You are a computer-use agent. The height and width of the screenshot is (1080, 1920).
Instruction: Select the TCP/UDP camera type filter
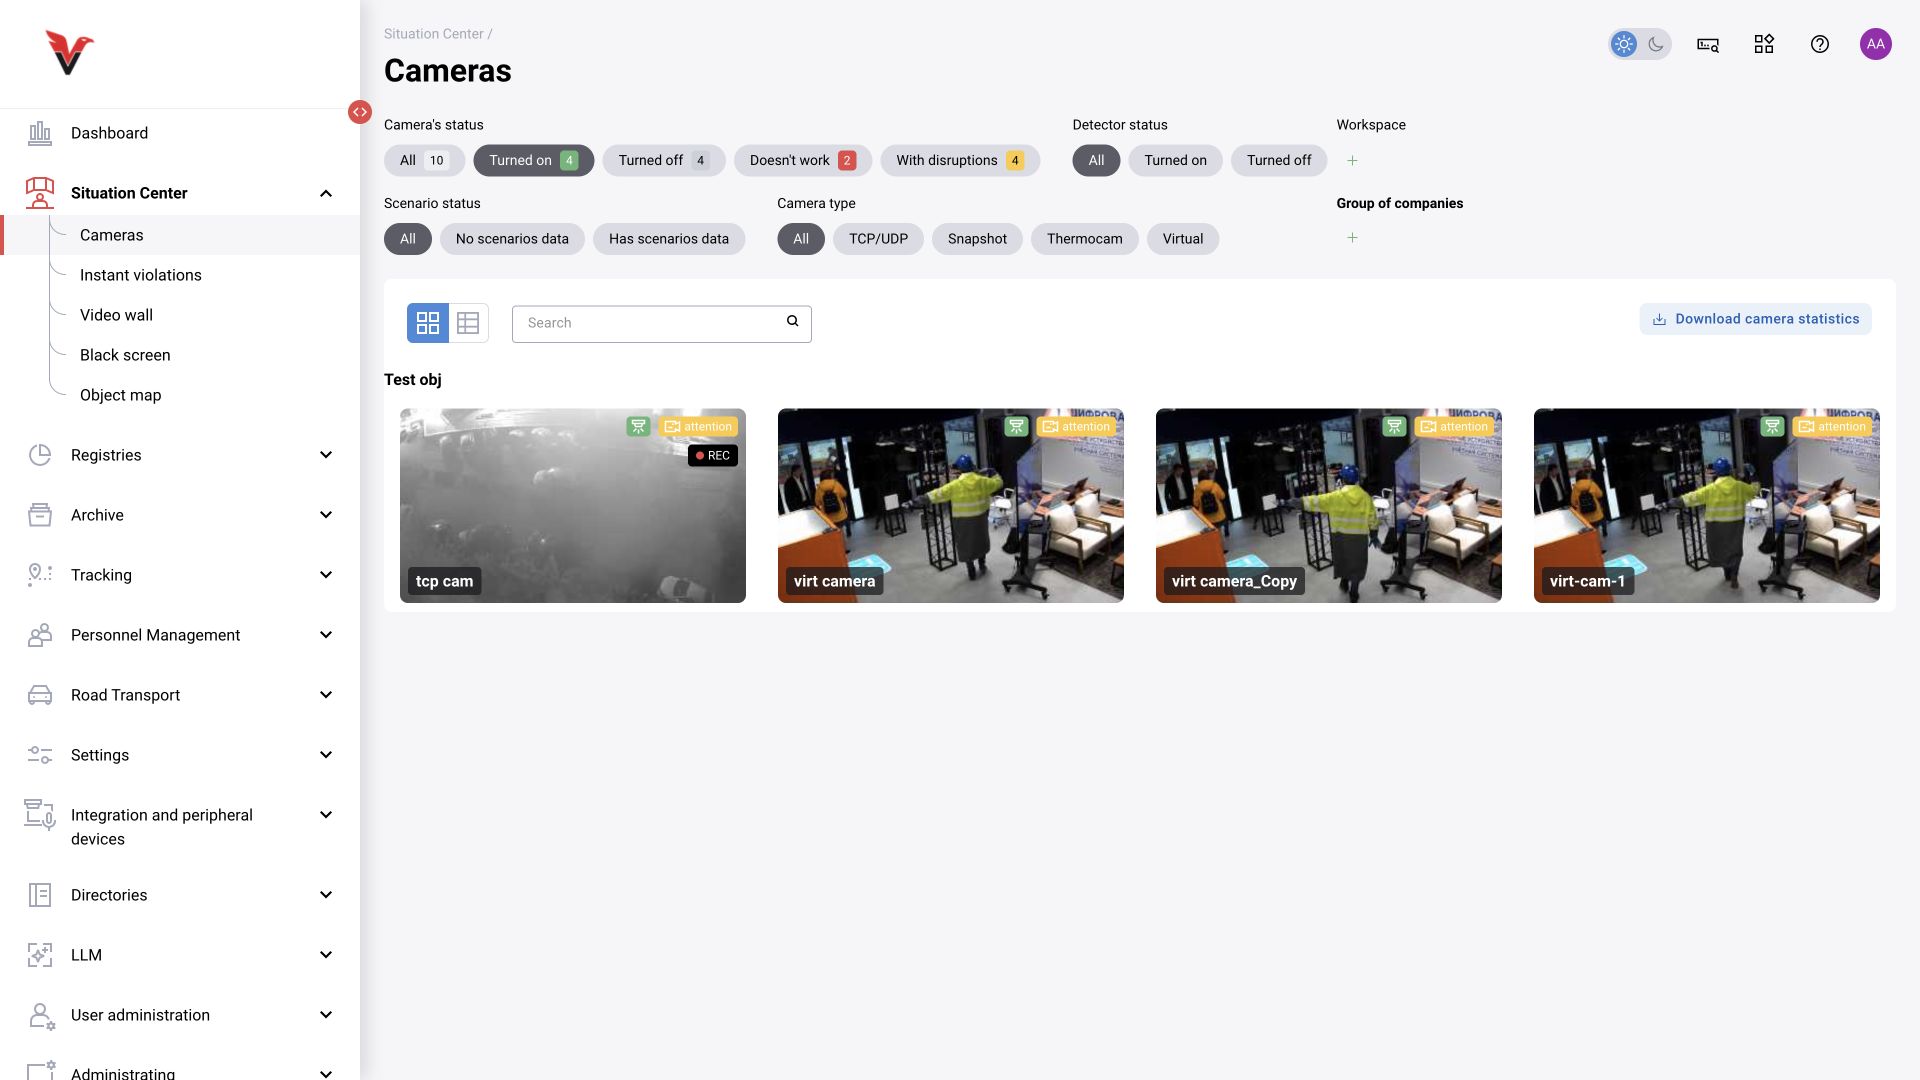(x=879, y=239)
